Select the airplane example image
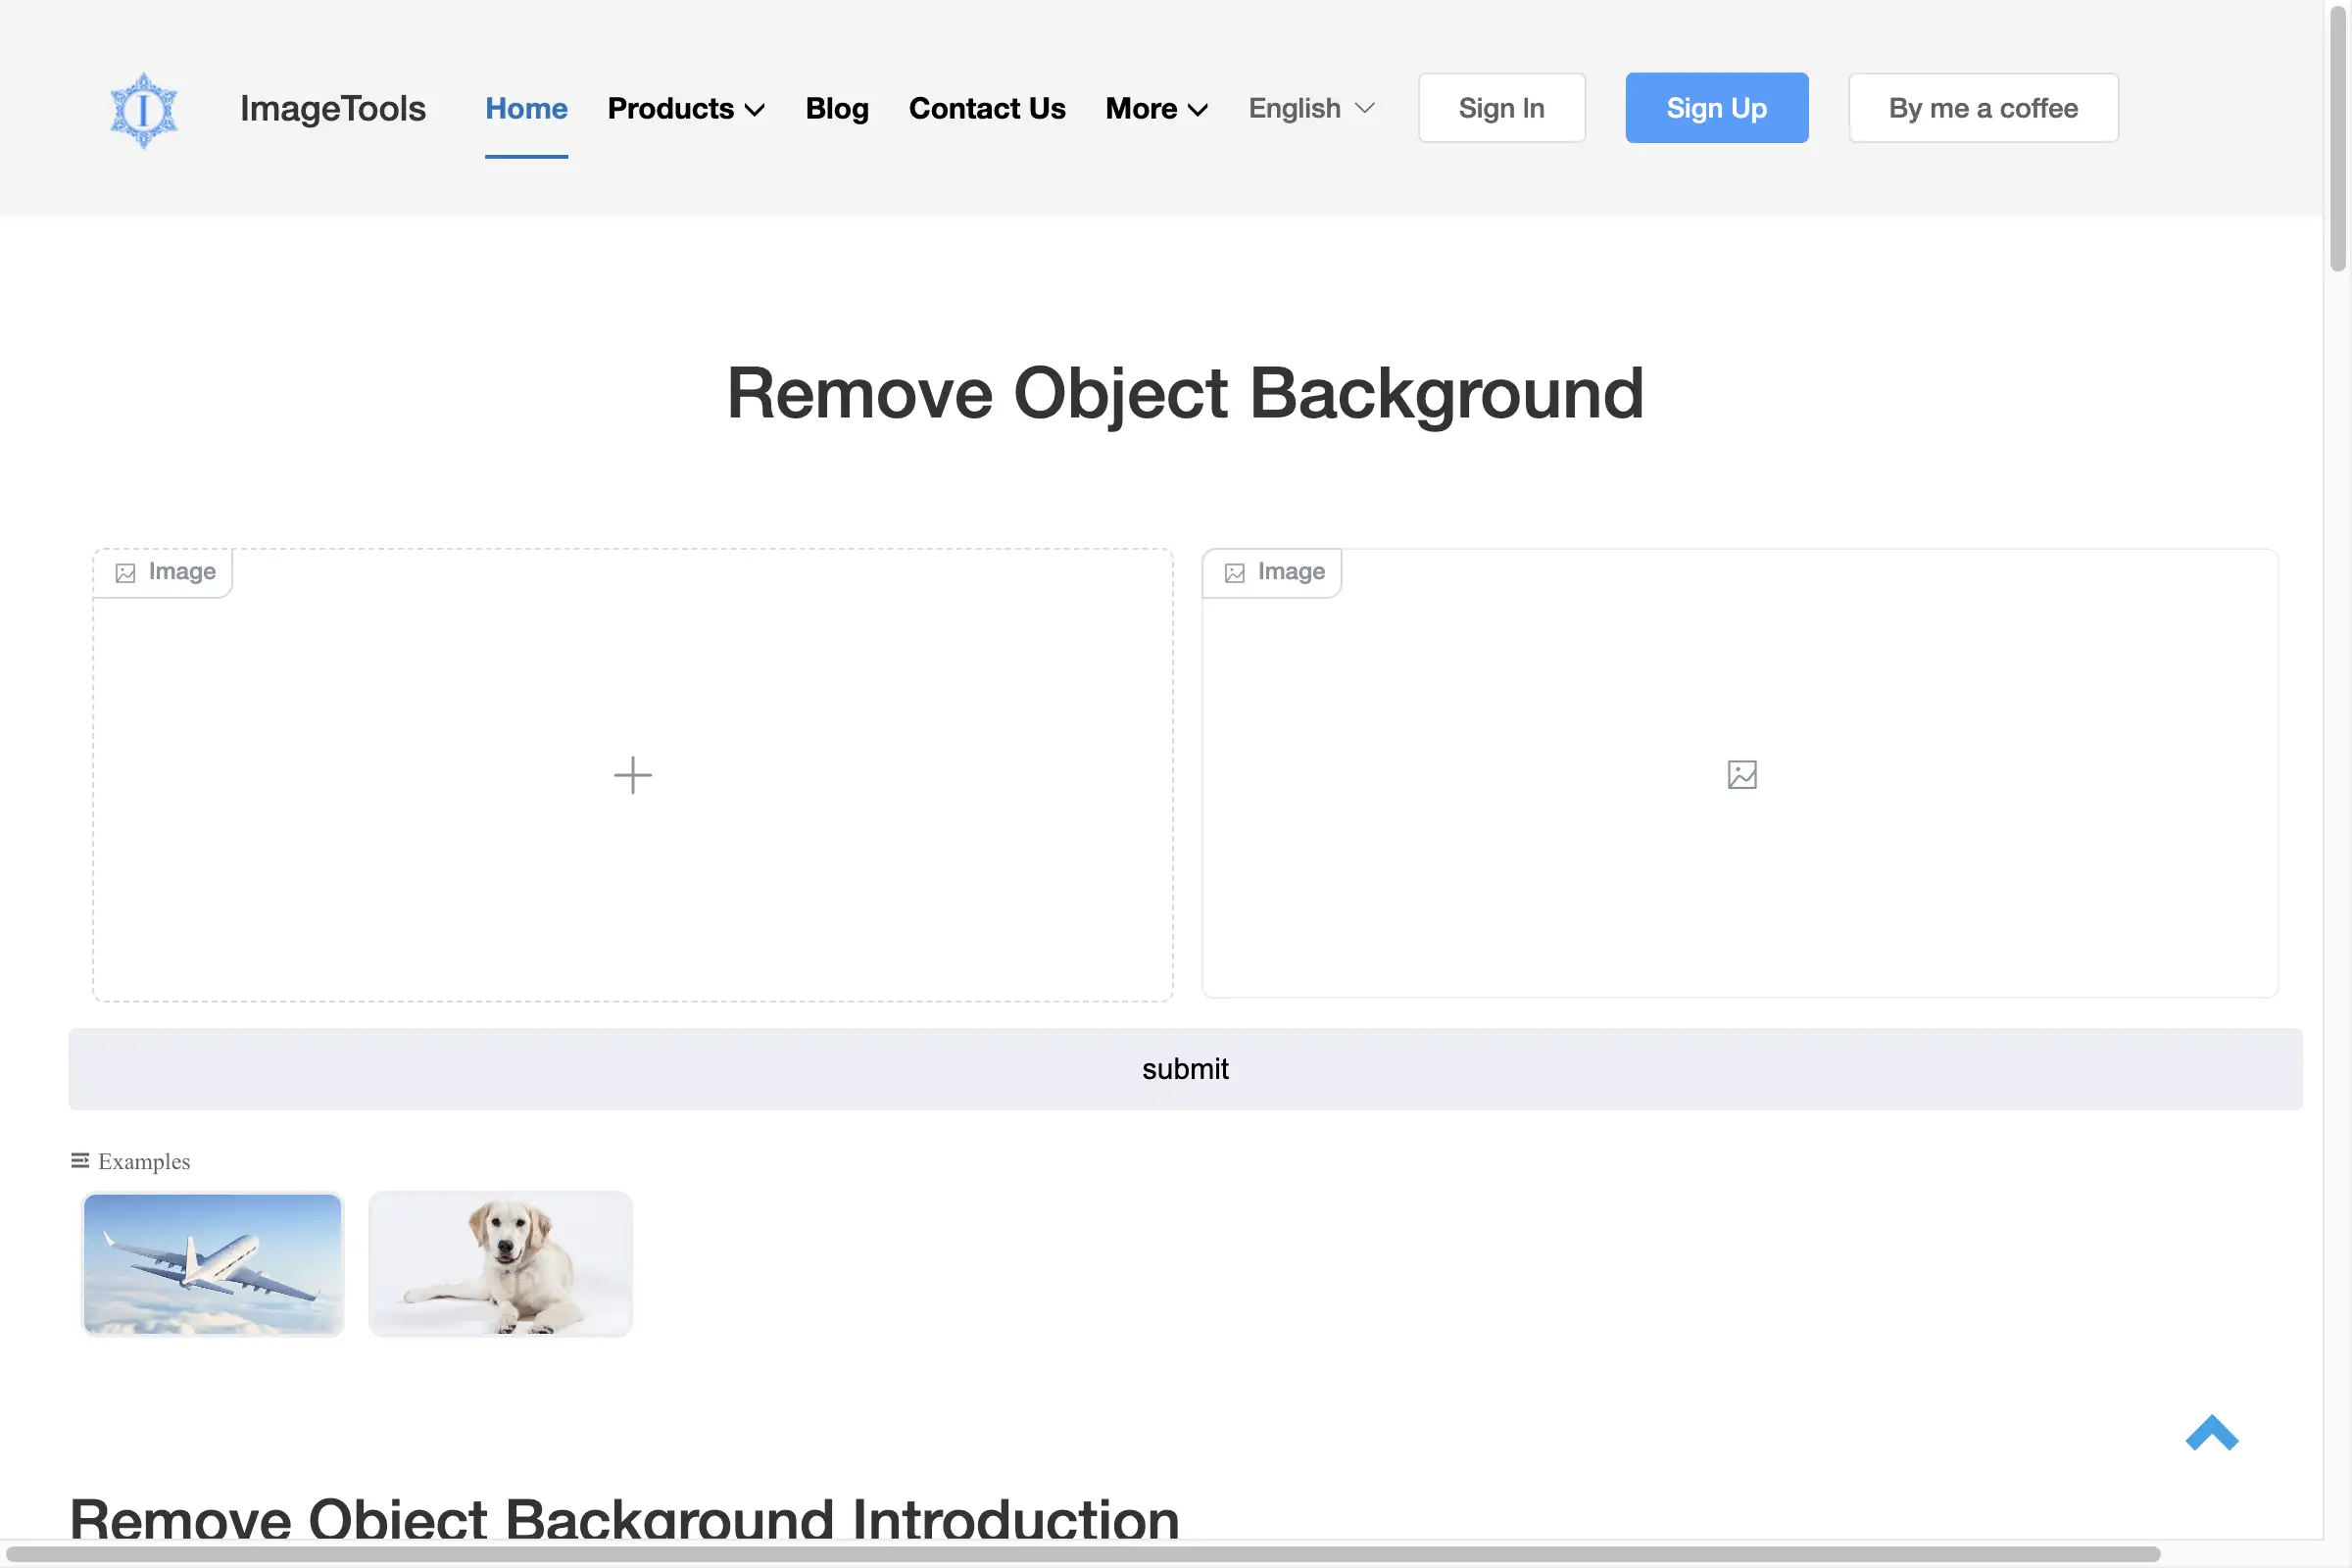2352x1568 pixels. [x=212, y=1264]
